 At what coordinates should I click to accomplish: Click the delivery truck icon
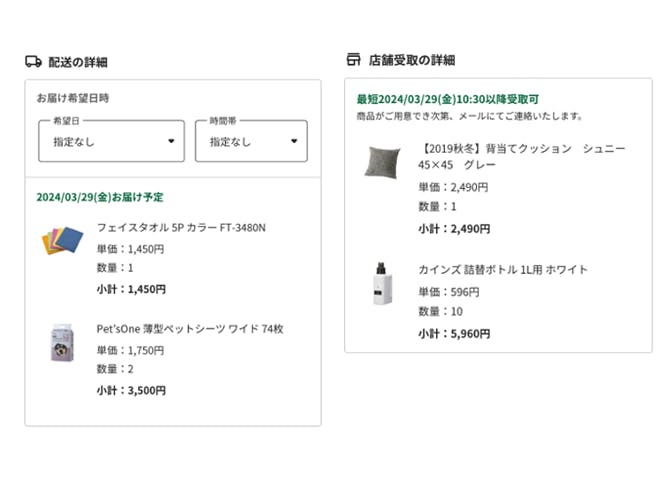point(34,61)
